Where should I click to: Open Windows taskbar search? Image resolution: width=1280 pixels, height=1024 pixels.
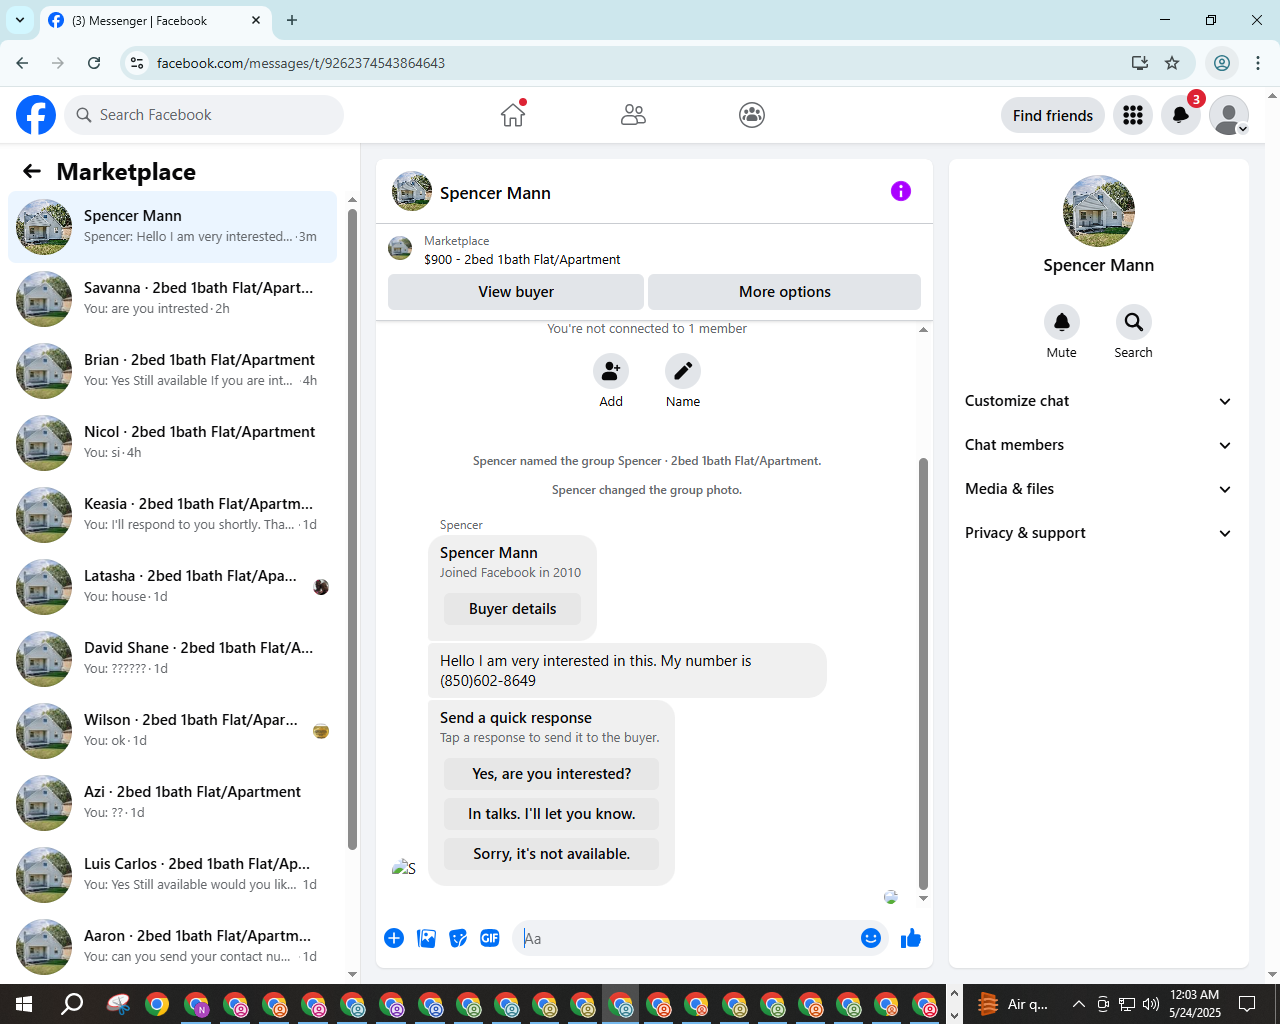[72, 1004]
